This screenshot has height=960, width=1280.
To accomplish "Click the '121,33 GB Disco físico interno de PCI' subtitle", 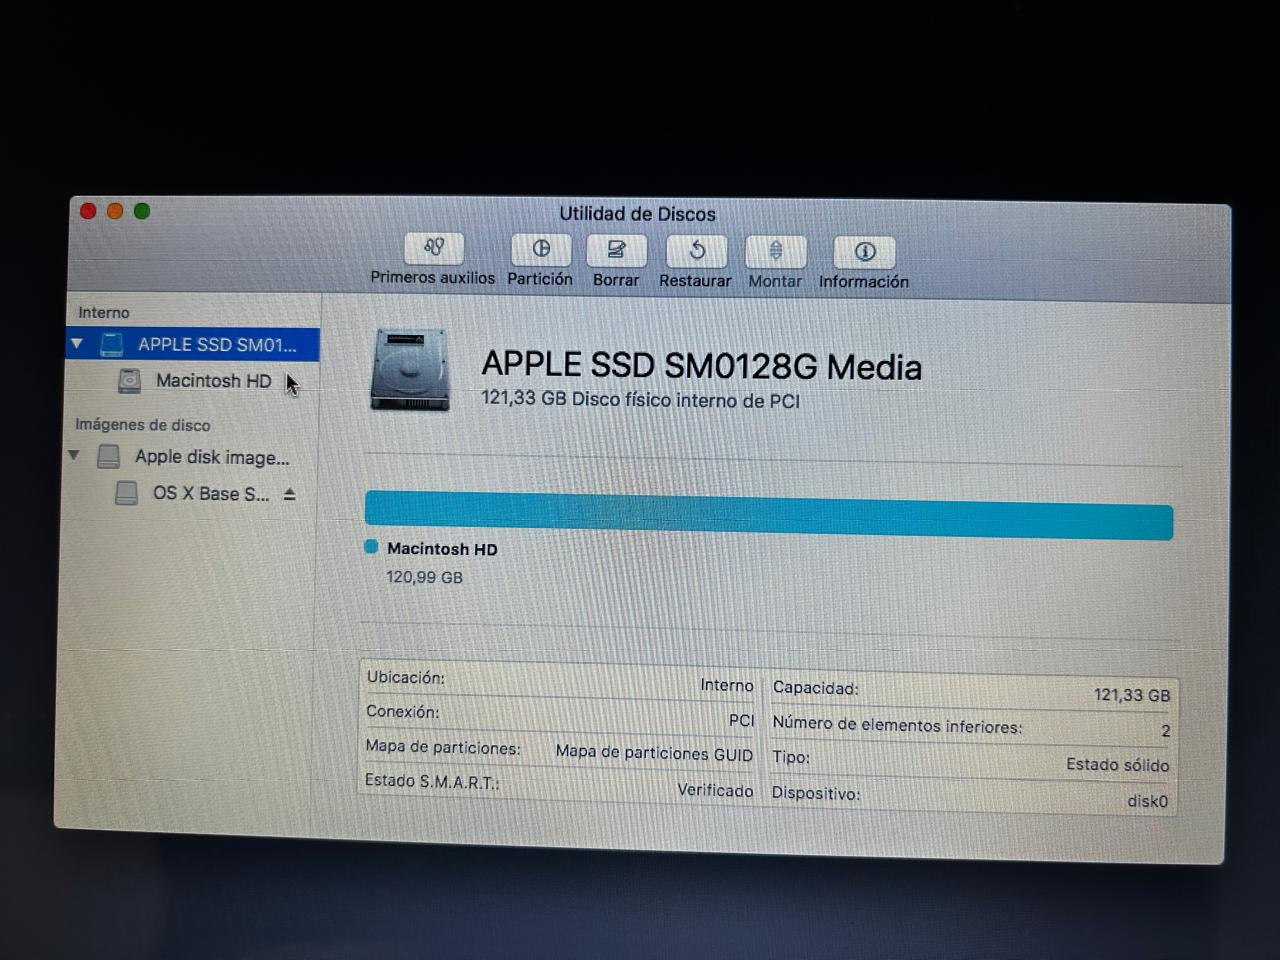I will [641, 400].
